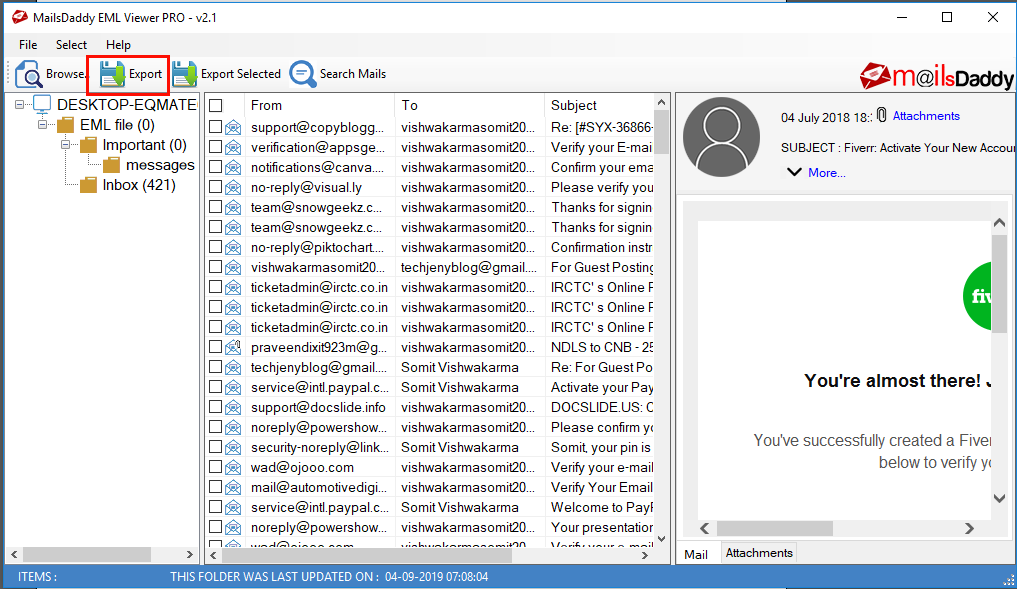
Task: Select the messages folder in the tree
Action: (x=160, y=165)
